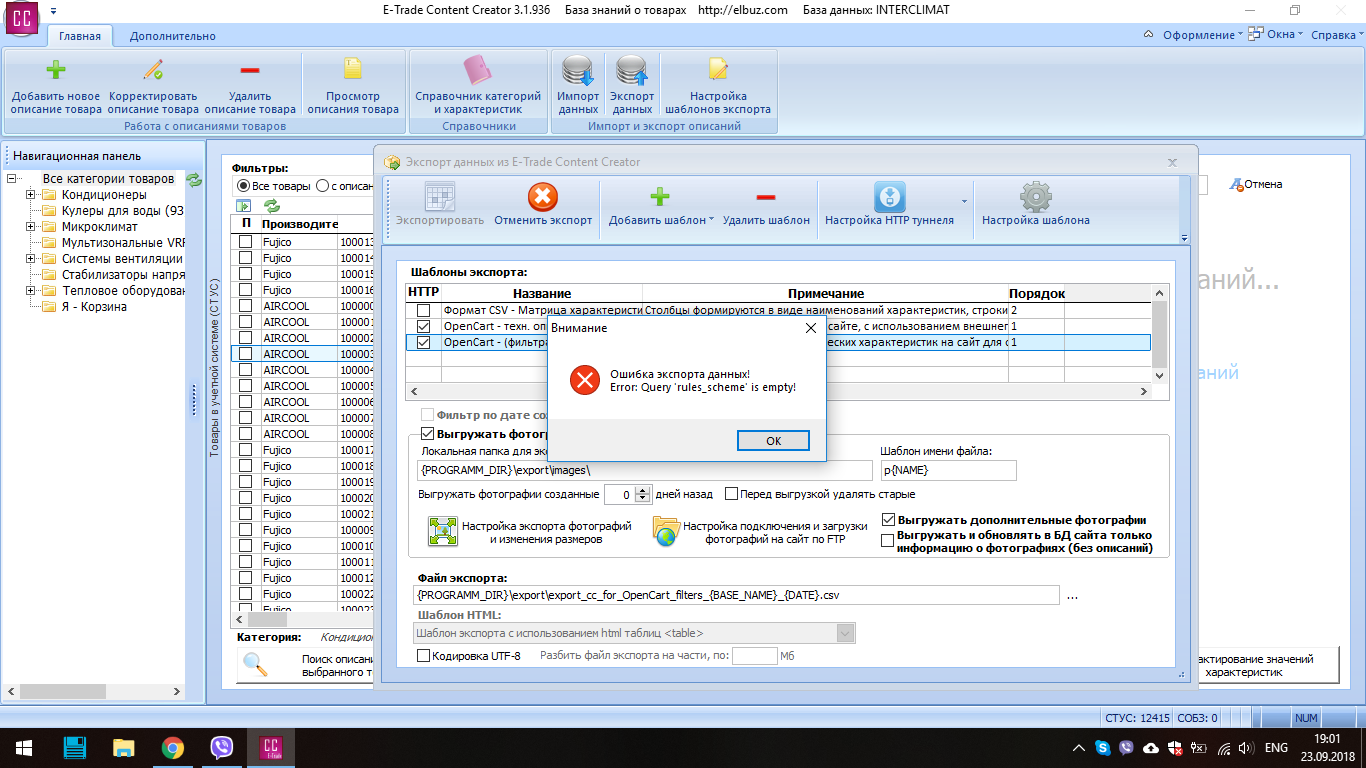This screenshot has width=1366, height=768.
Task: Switch to the Дополнительно ribbon tab
Action: pyautogui.click(x=172, y=36)
